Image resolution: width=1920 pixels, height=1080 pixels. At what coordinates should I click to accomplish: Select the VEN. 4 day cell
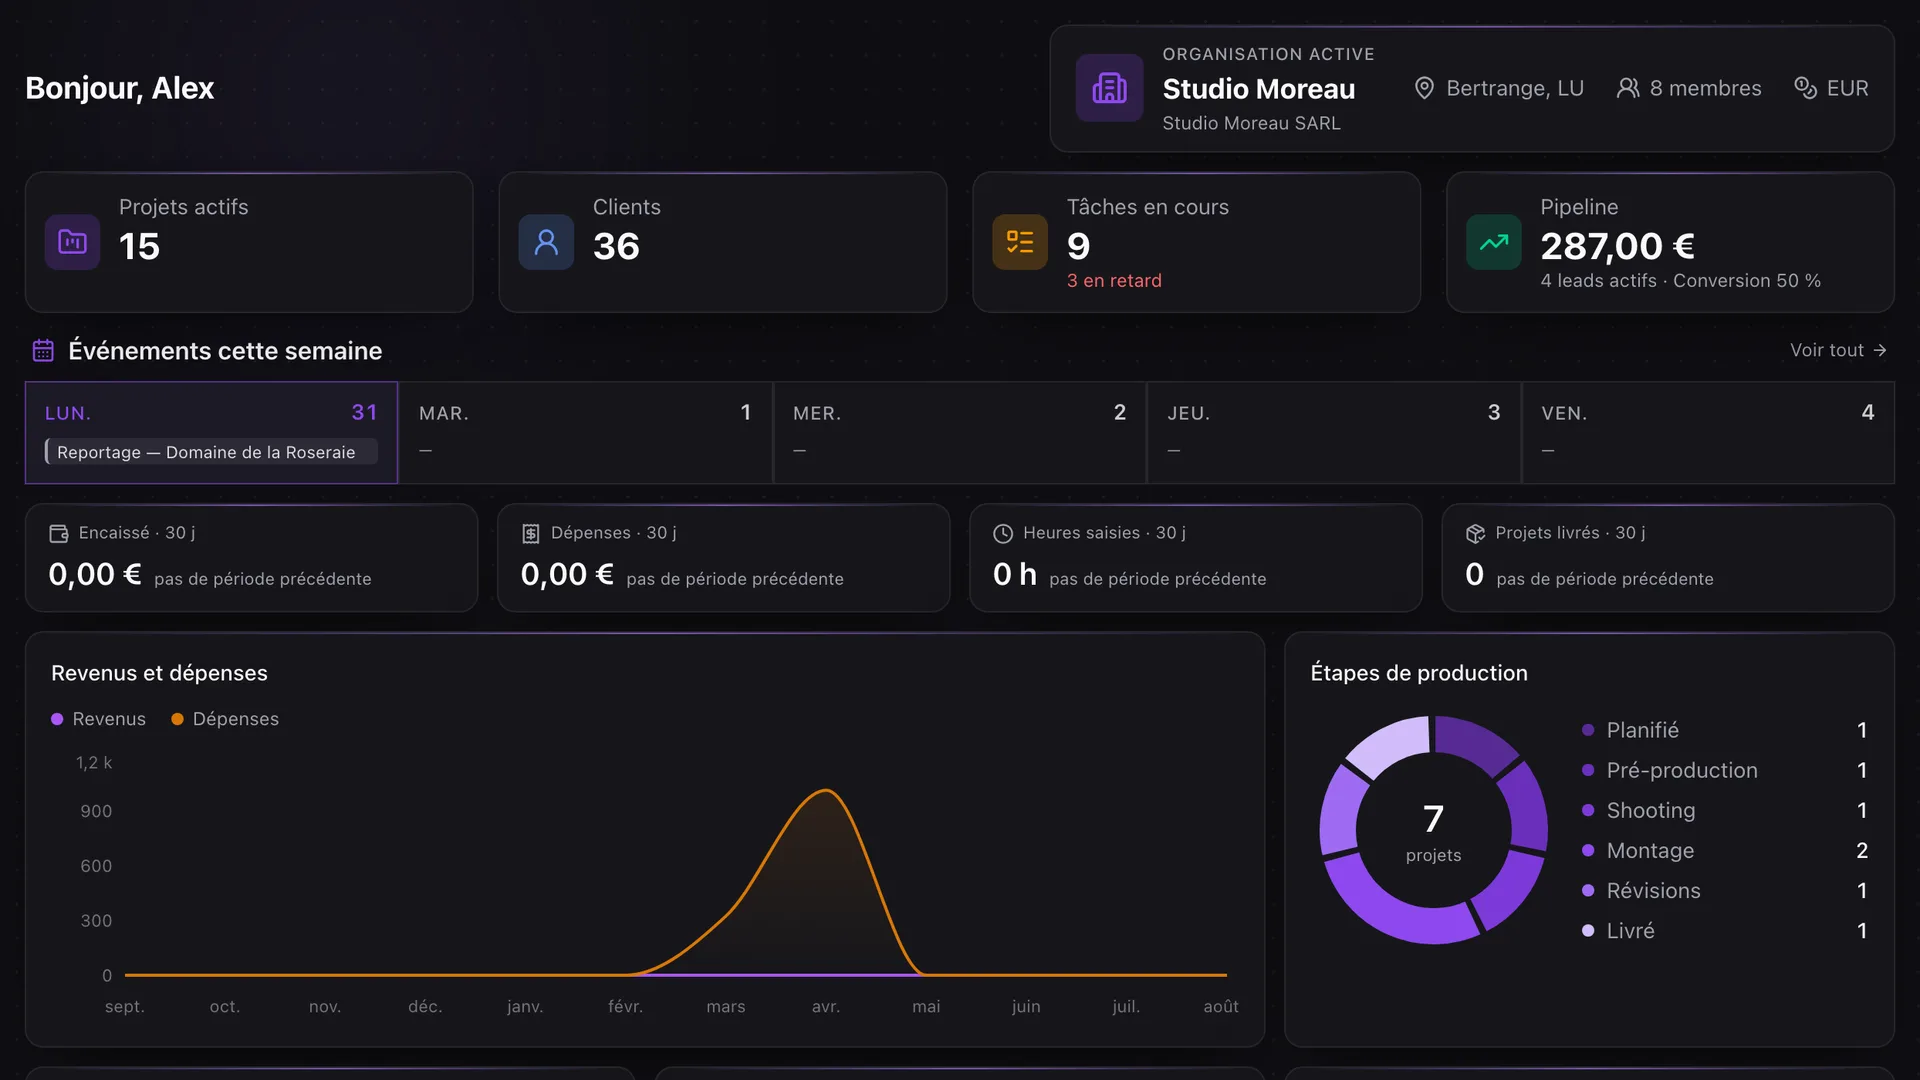1708,433
